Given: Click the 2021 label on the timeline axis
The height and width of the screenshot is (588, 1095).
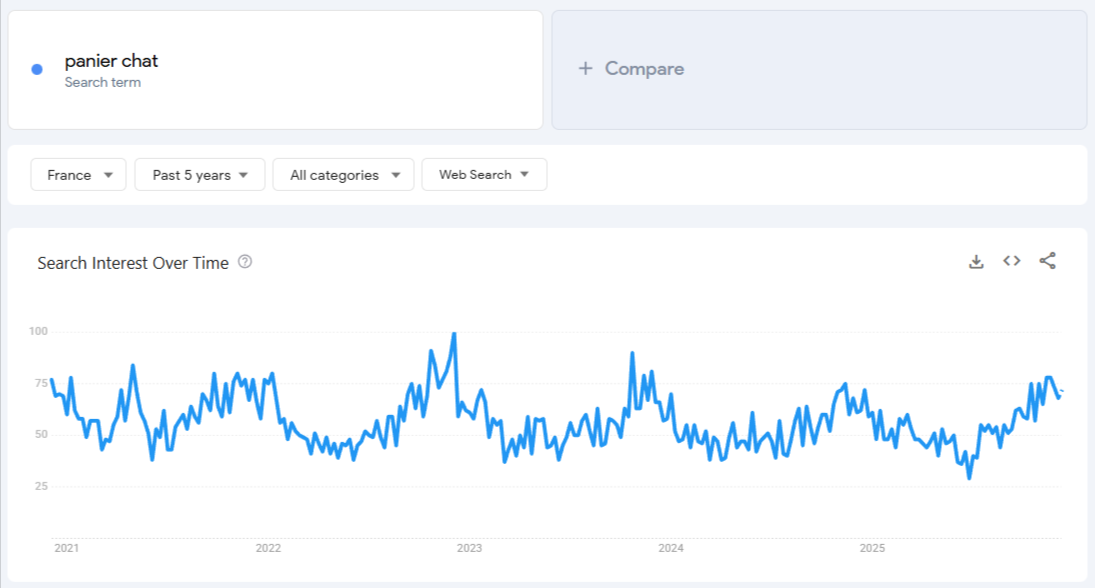Looking at the screenshot, I should 68,548.
